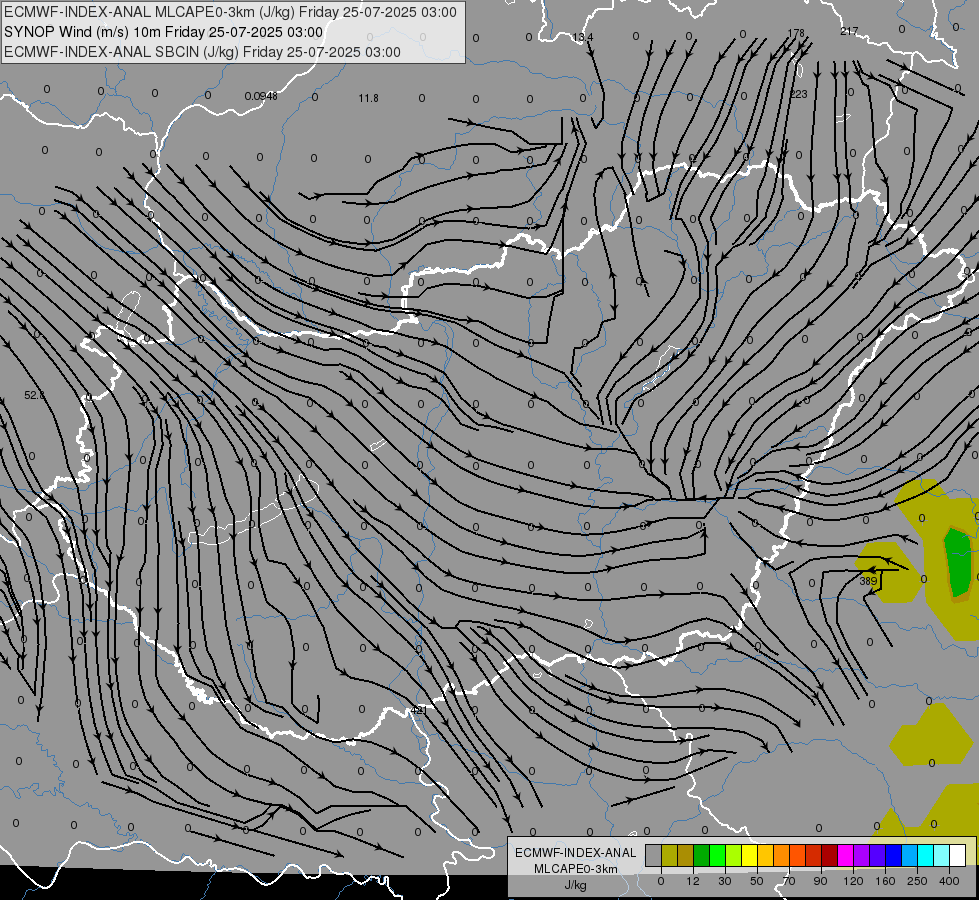Click the legend tick label 90
Viewport: 979px width, 900px height.
[x=820, y=881]
